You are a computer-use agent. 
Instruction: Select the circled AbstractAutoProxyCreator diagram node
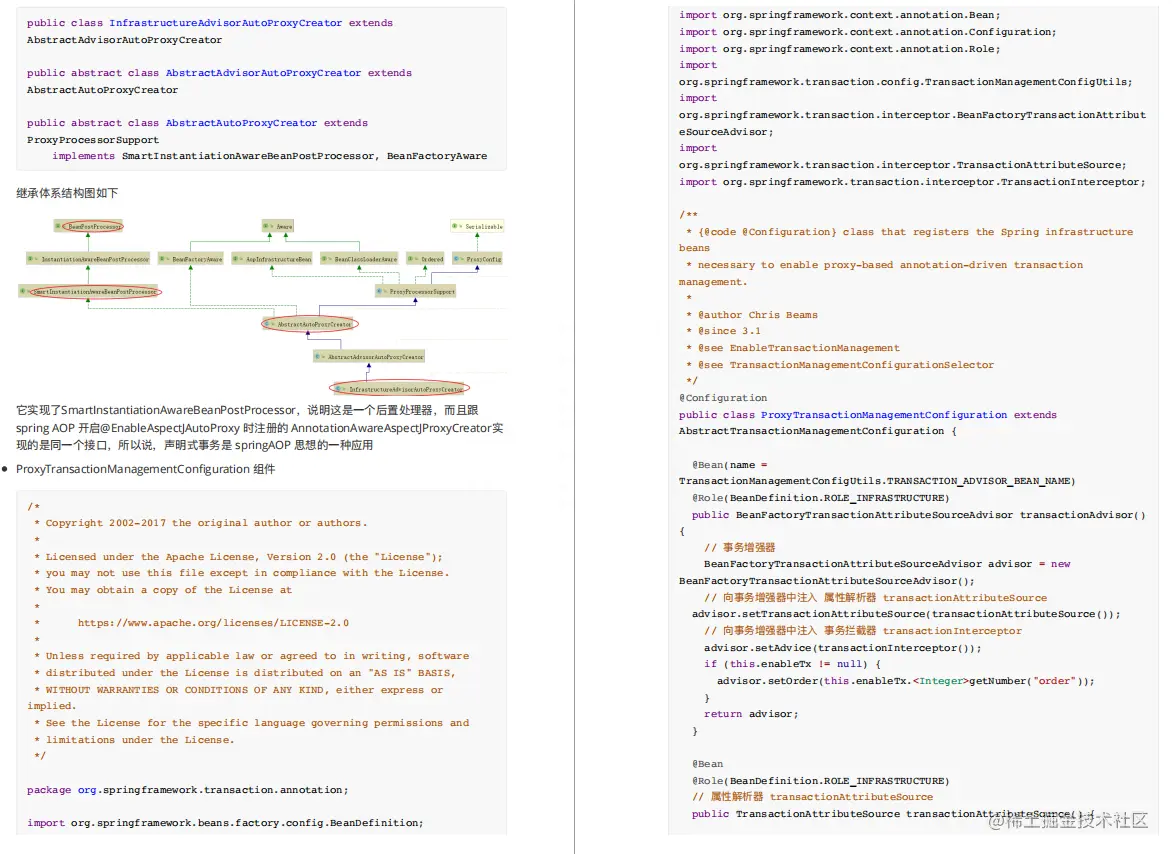pos(310,324)
